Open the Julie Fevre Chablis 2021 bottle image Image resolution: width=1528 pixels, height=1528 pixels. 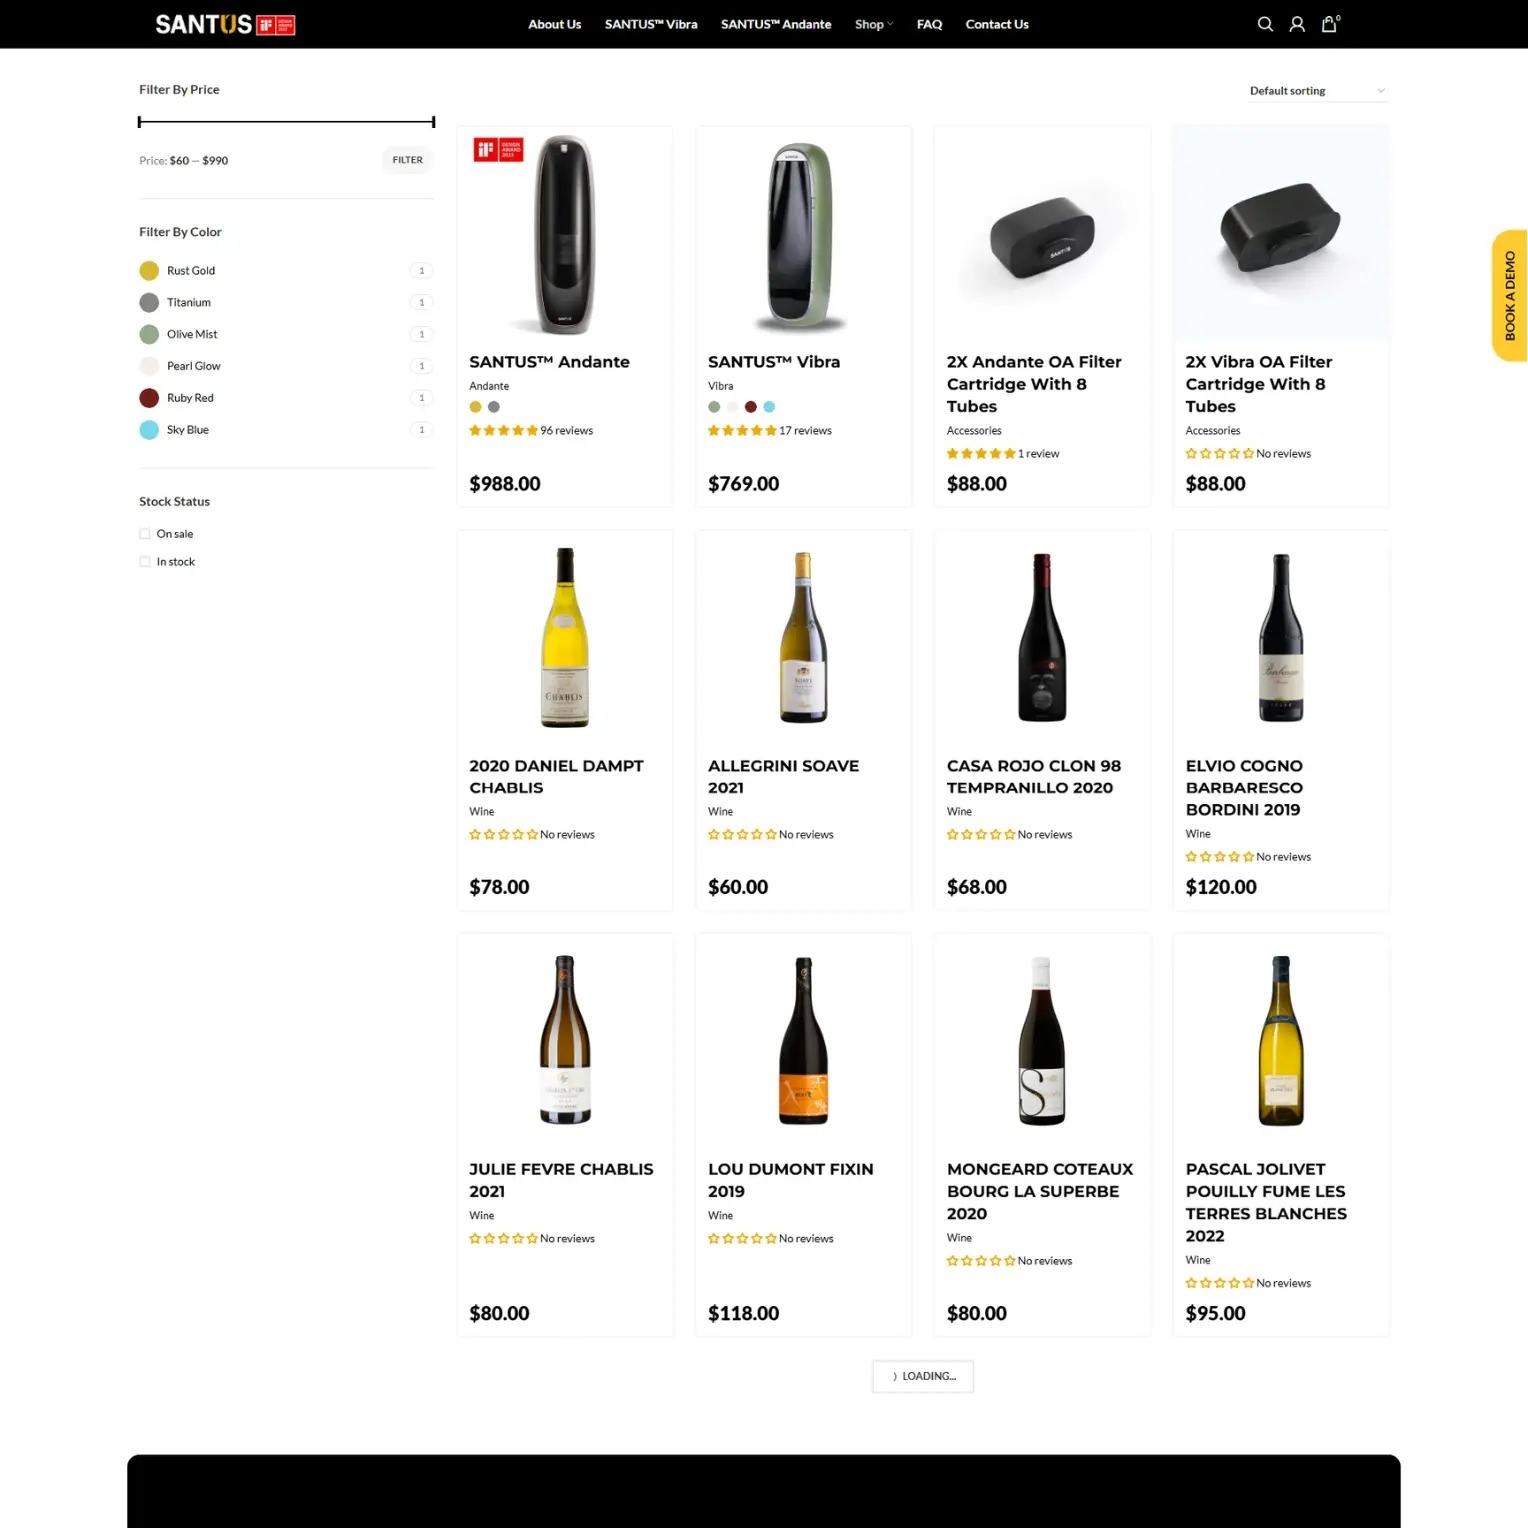point(565,1041)
